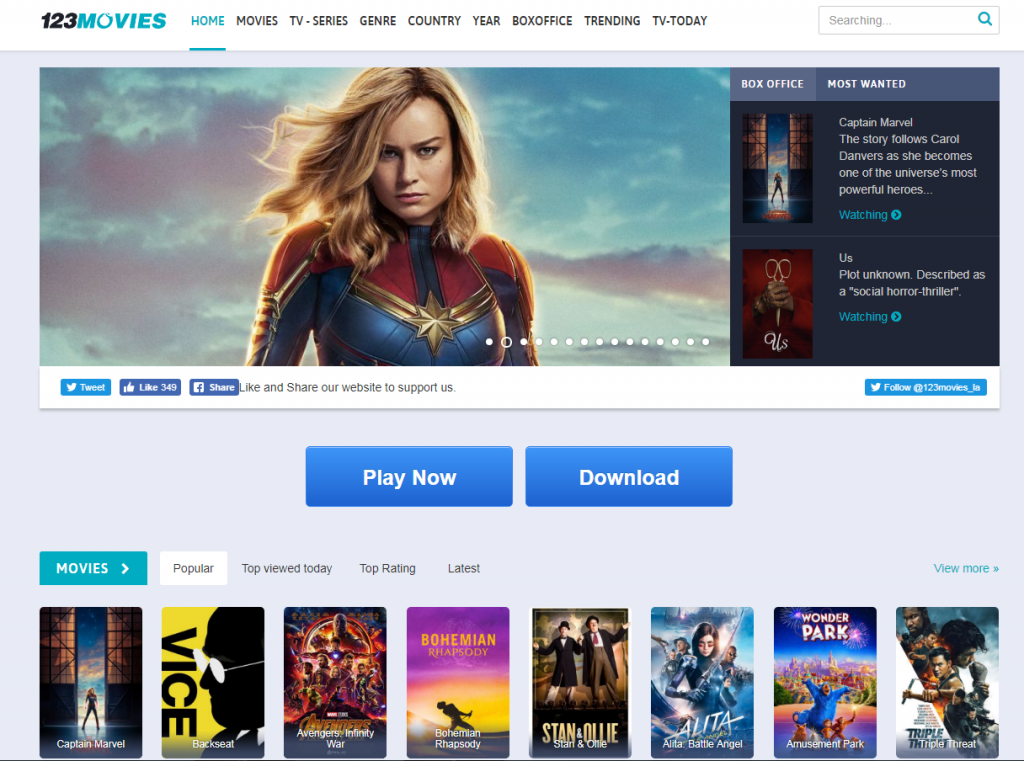Click the Download button
Image resolution: width=1024 pixels, height=761 pixels.
[x=629, y=477]
